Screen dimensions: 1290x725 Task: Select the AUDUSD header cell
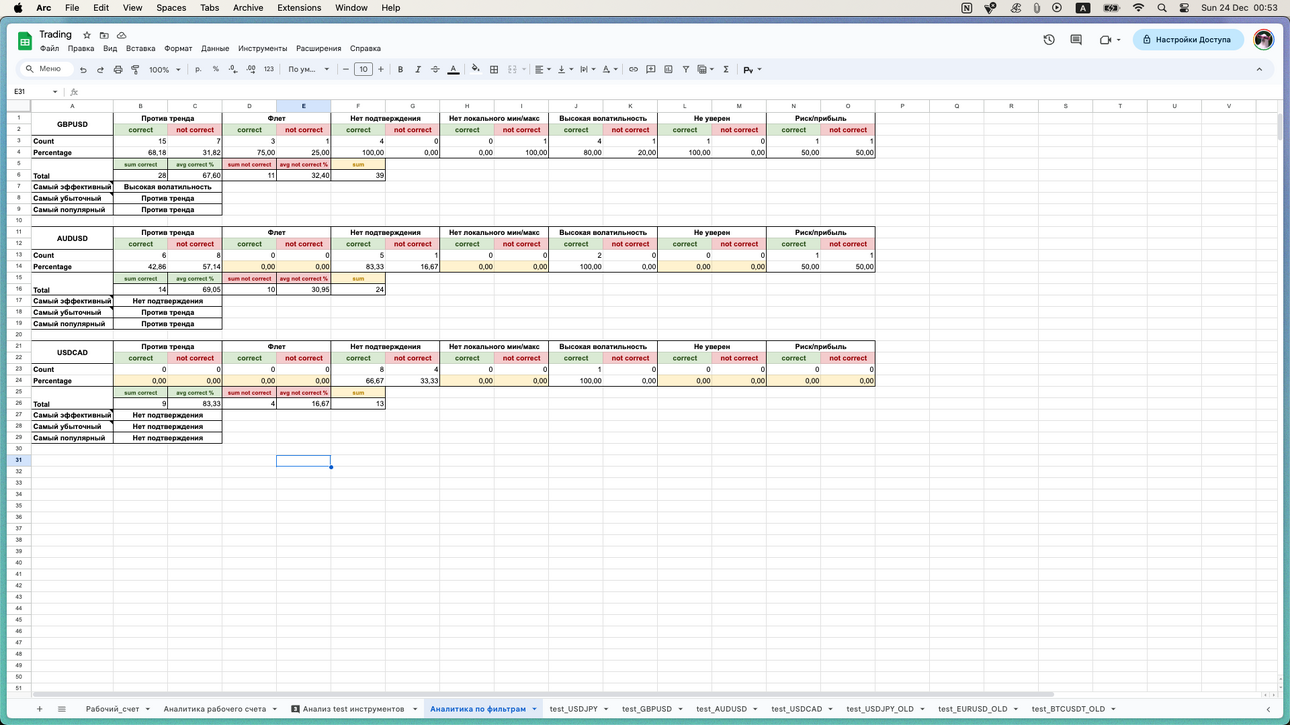click(72, 238)
